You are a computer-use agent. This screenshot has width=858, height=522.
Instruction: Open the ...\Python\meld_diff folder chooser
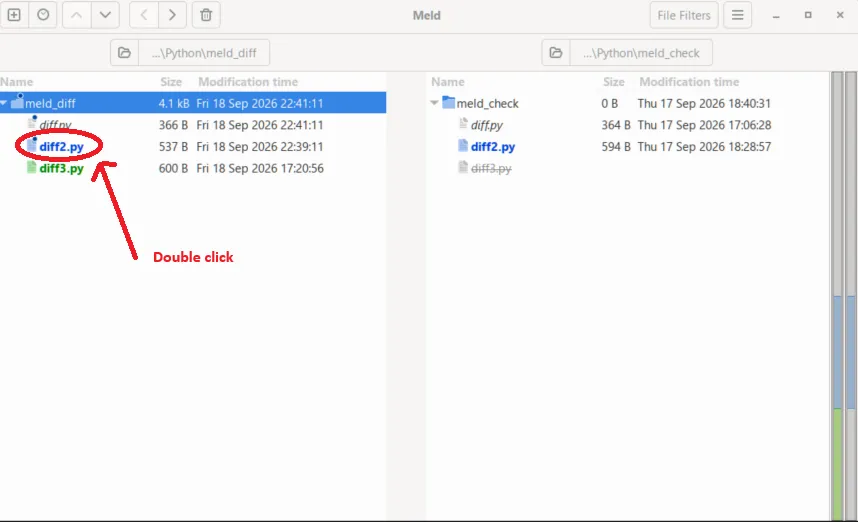tap(204, 53)
